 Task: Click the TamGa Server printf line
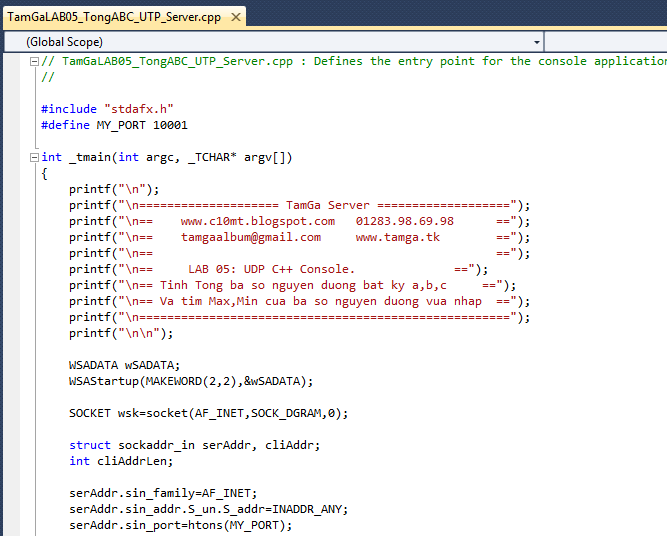pyautogui.click(x=299, y=205)
